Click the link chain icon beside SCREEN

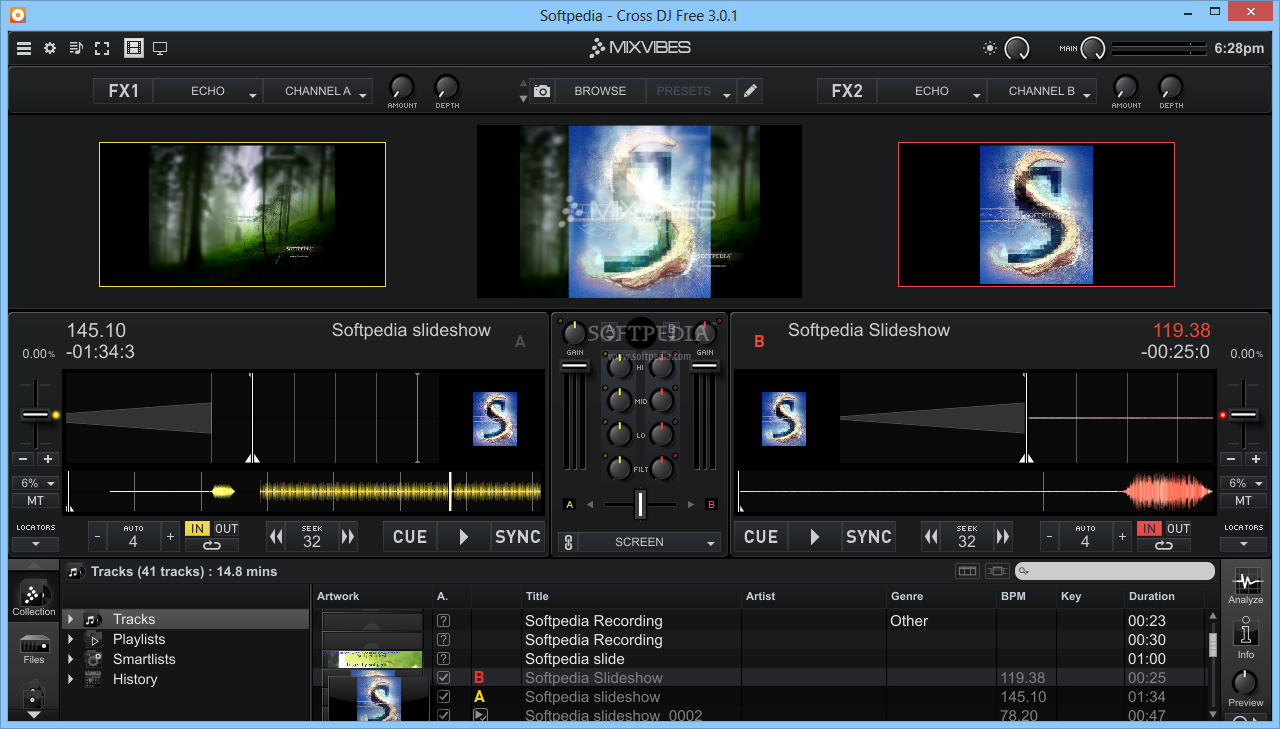pos(569,542)
